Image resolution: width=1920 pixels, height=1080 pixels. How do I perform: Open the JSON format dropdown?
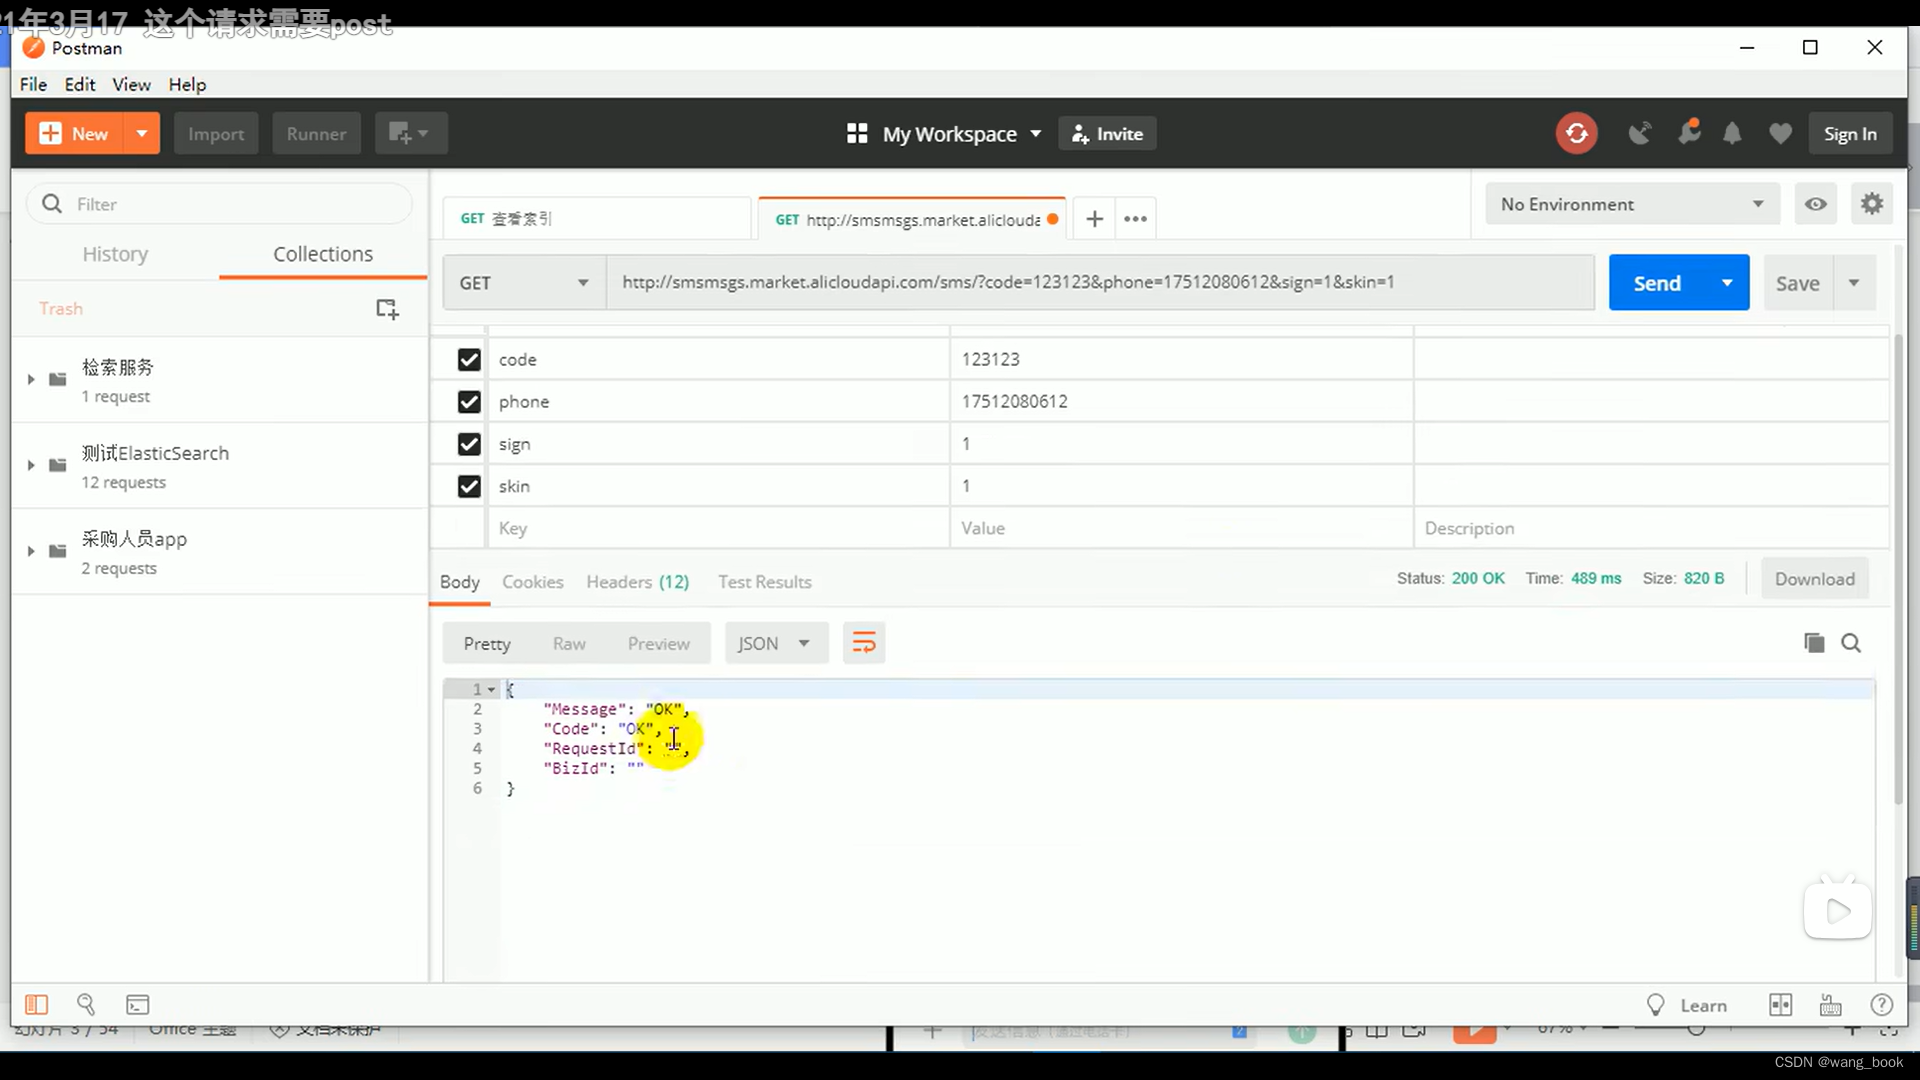point(776,643)
